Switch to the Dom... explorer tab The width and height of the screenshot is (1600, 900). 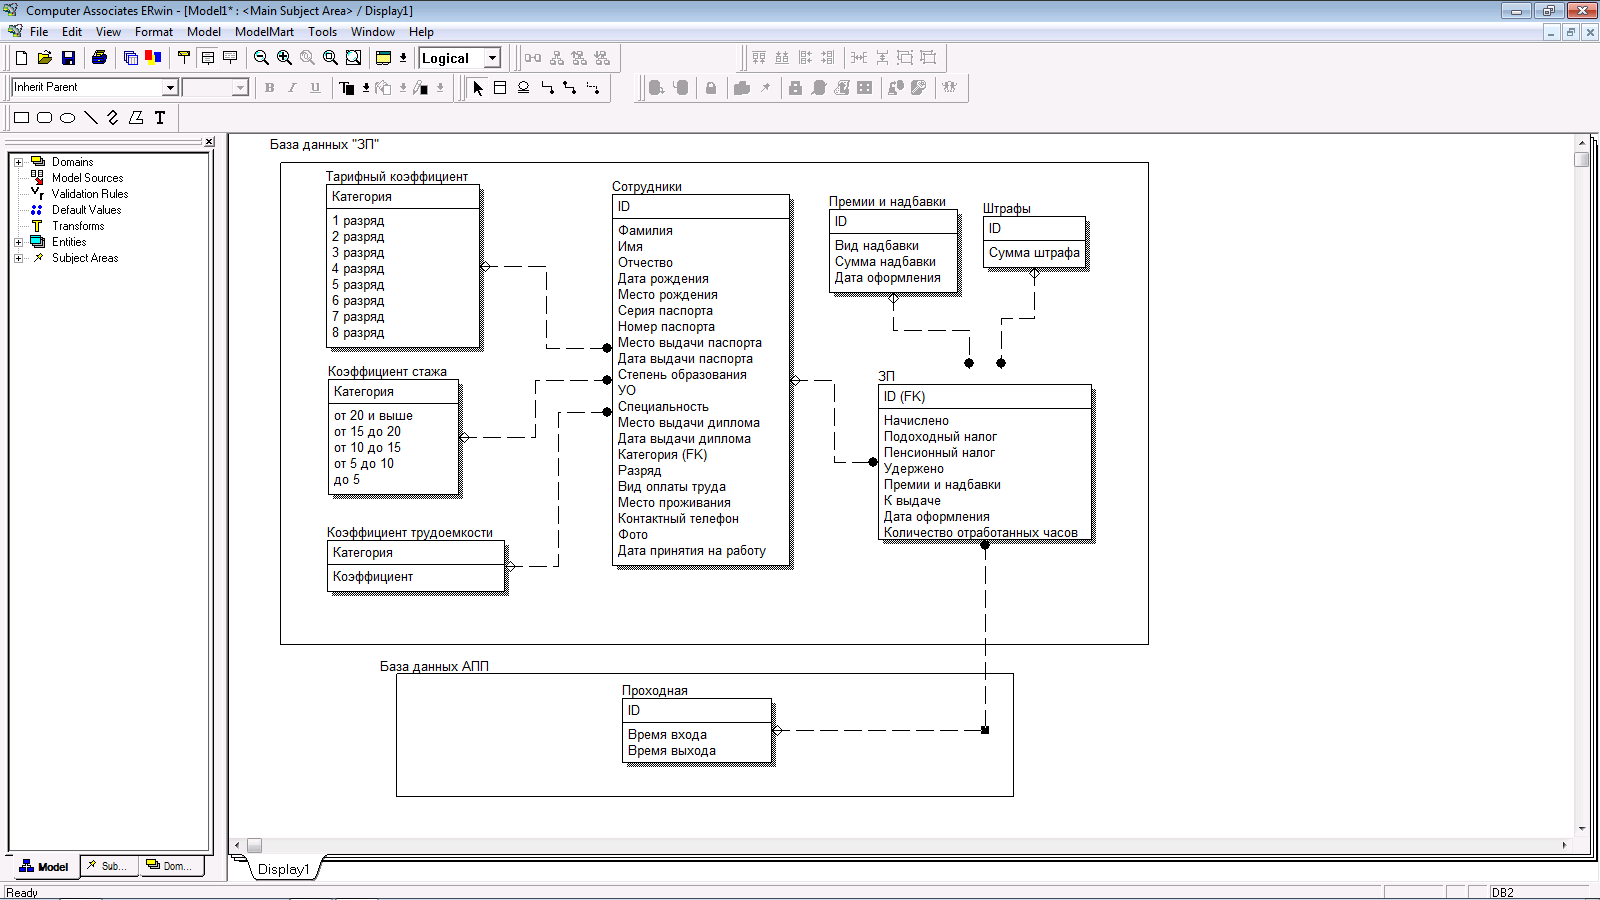pos(170,866)
